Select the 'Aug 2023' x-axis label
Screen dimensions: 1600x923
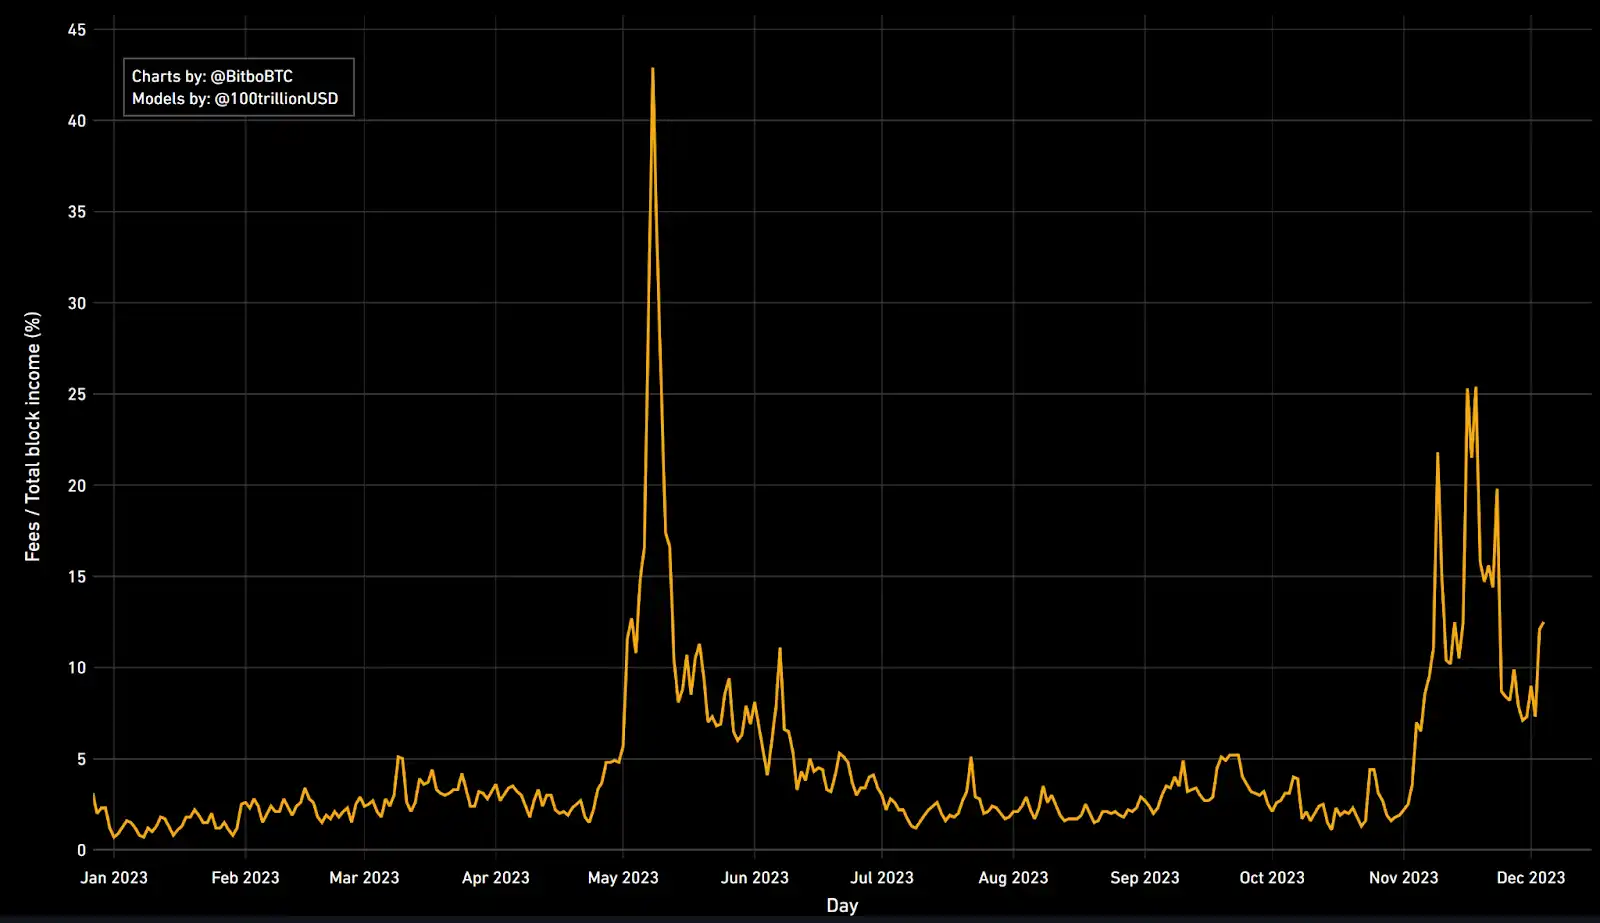point(1013,877)
